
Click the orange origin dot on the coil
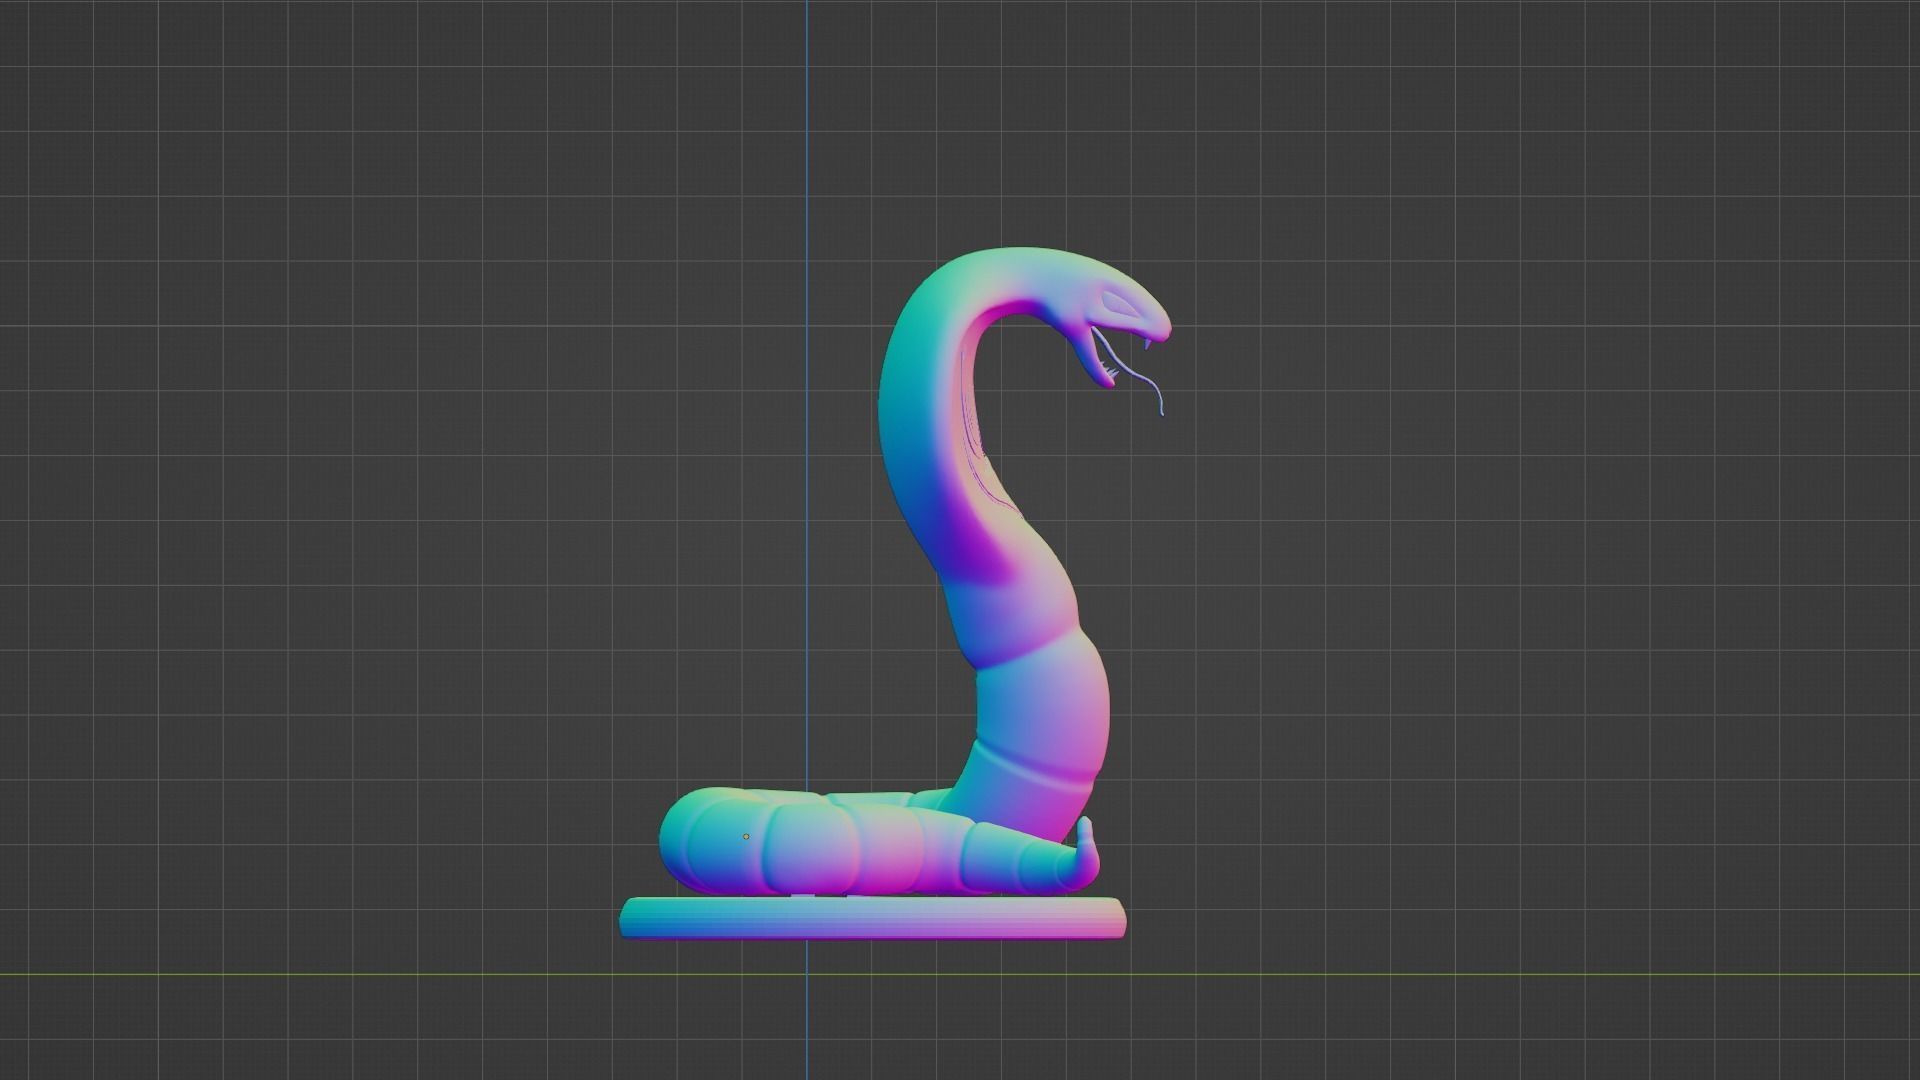[746, 837]
